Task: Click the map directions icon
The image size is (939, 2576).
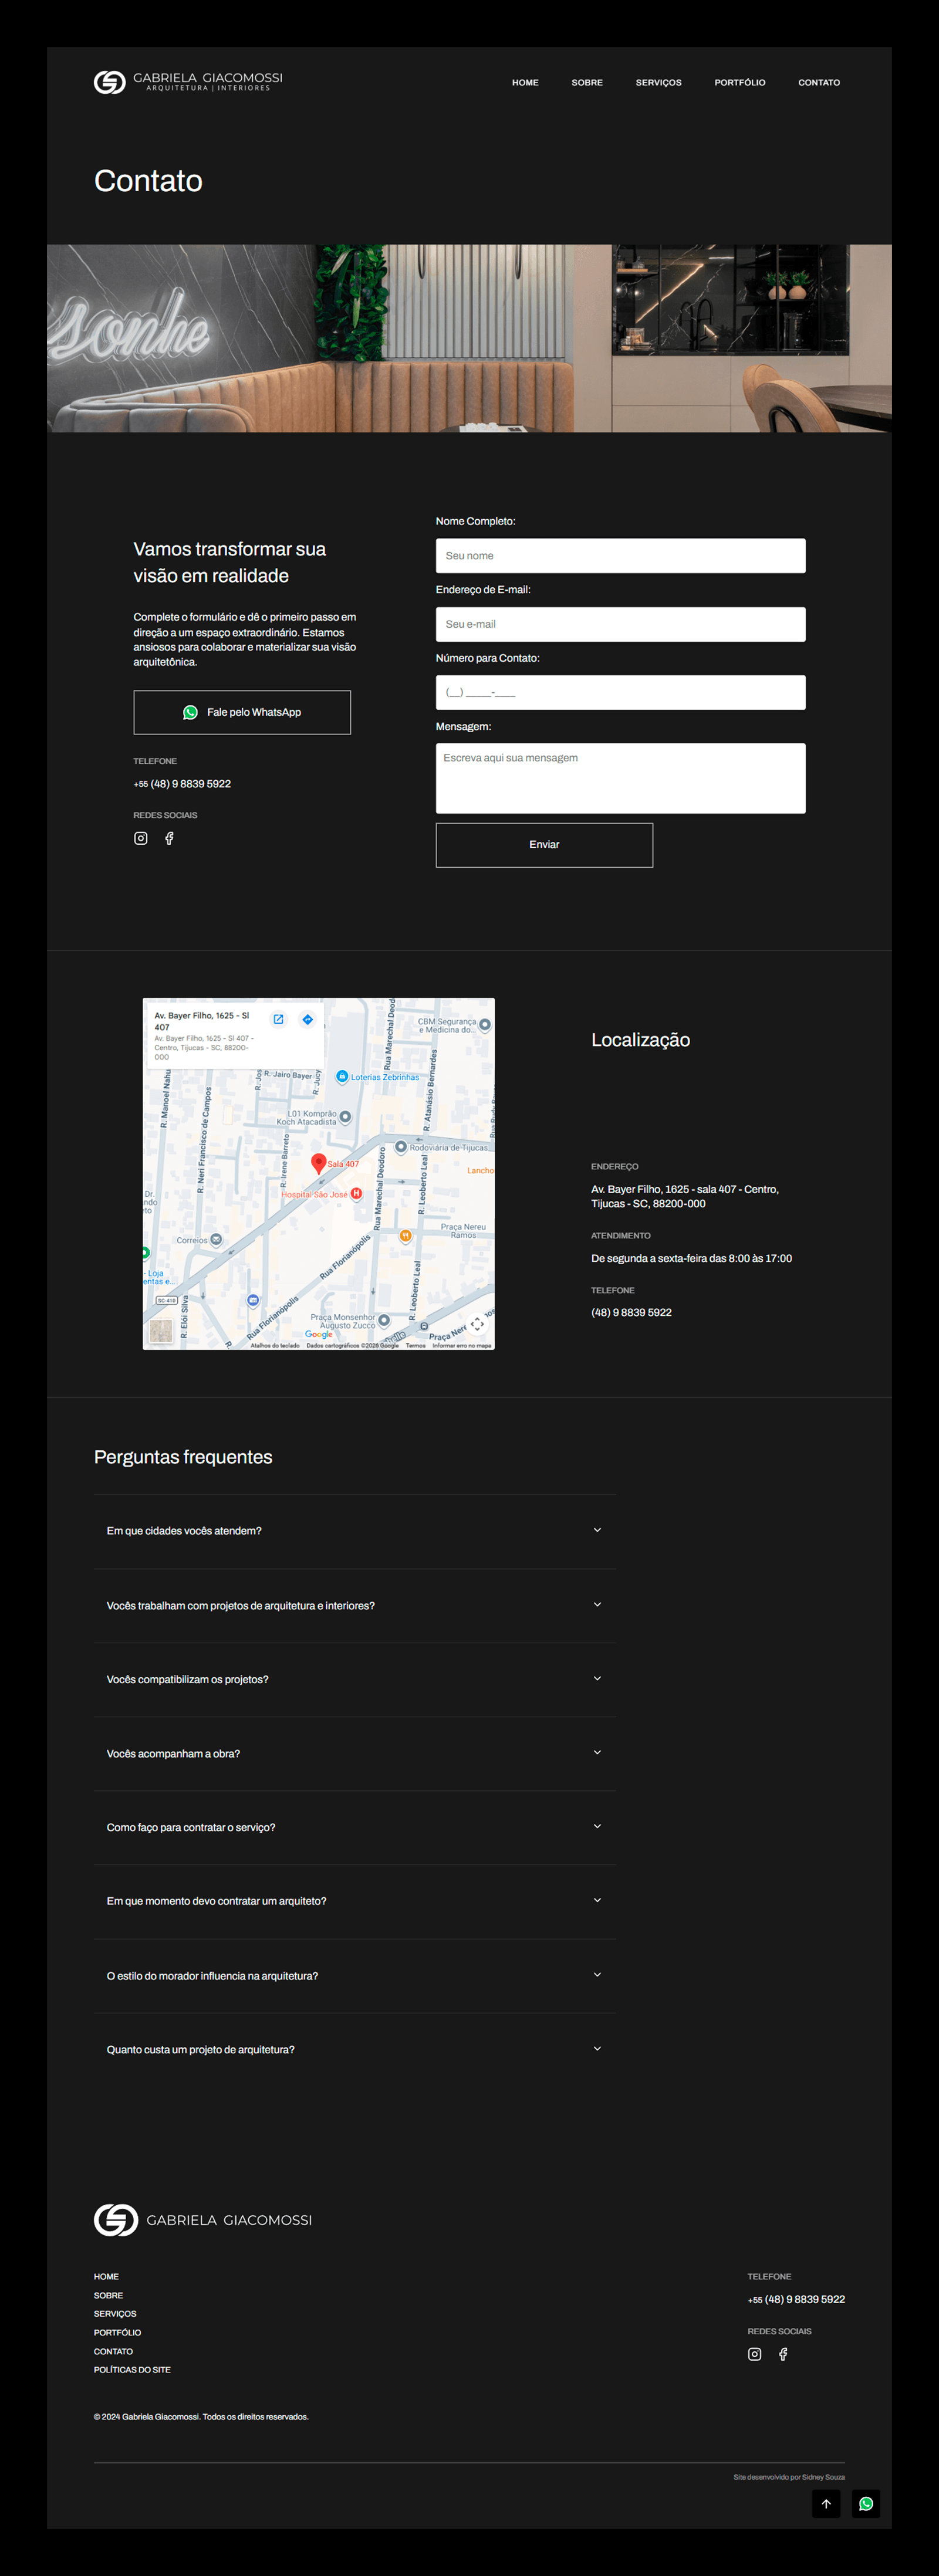Action: click(308, 1019)
